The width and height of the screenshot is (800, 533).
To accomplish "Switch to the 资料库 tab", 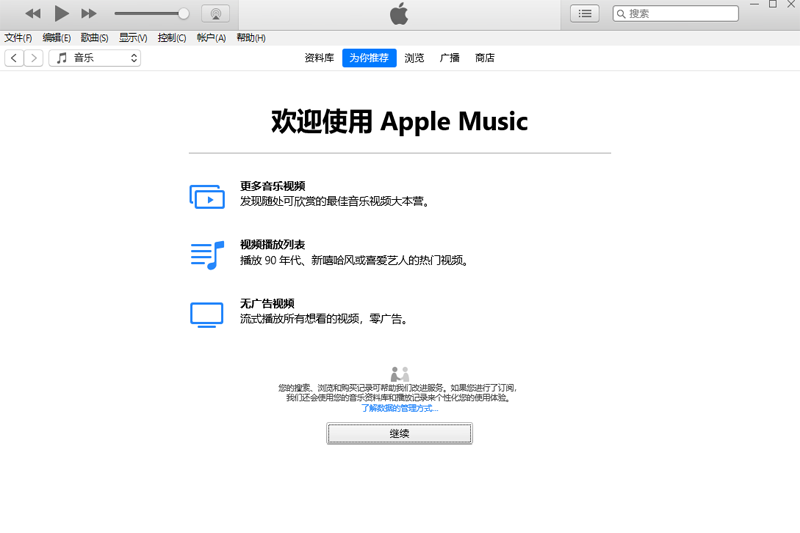I will [x=319, y=58].
